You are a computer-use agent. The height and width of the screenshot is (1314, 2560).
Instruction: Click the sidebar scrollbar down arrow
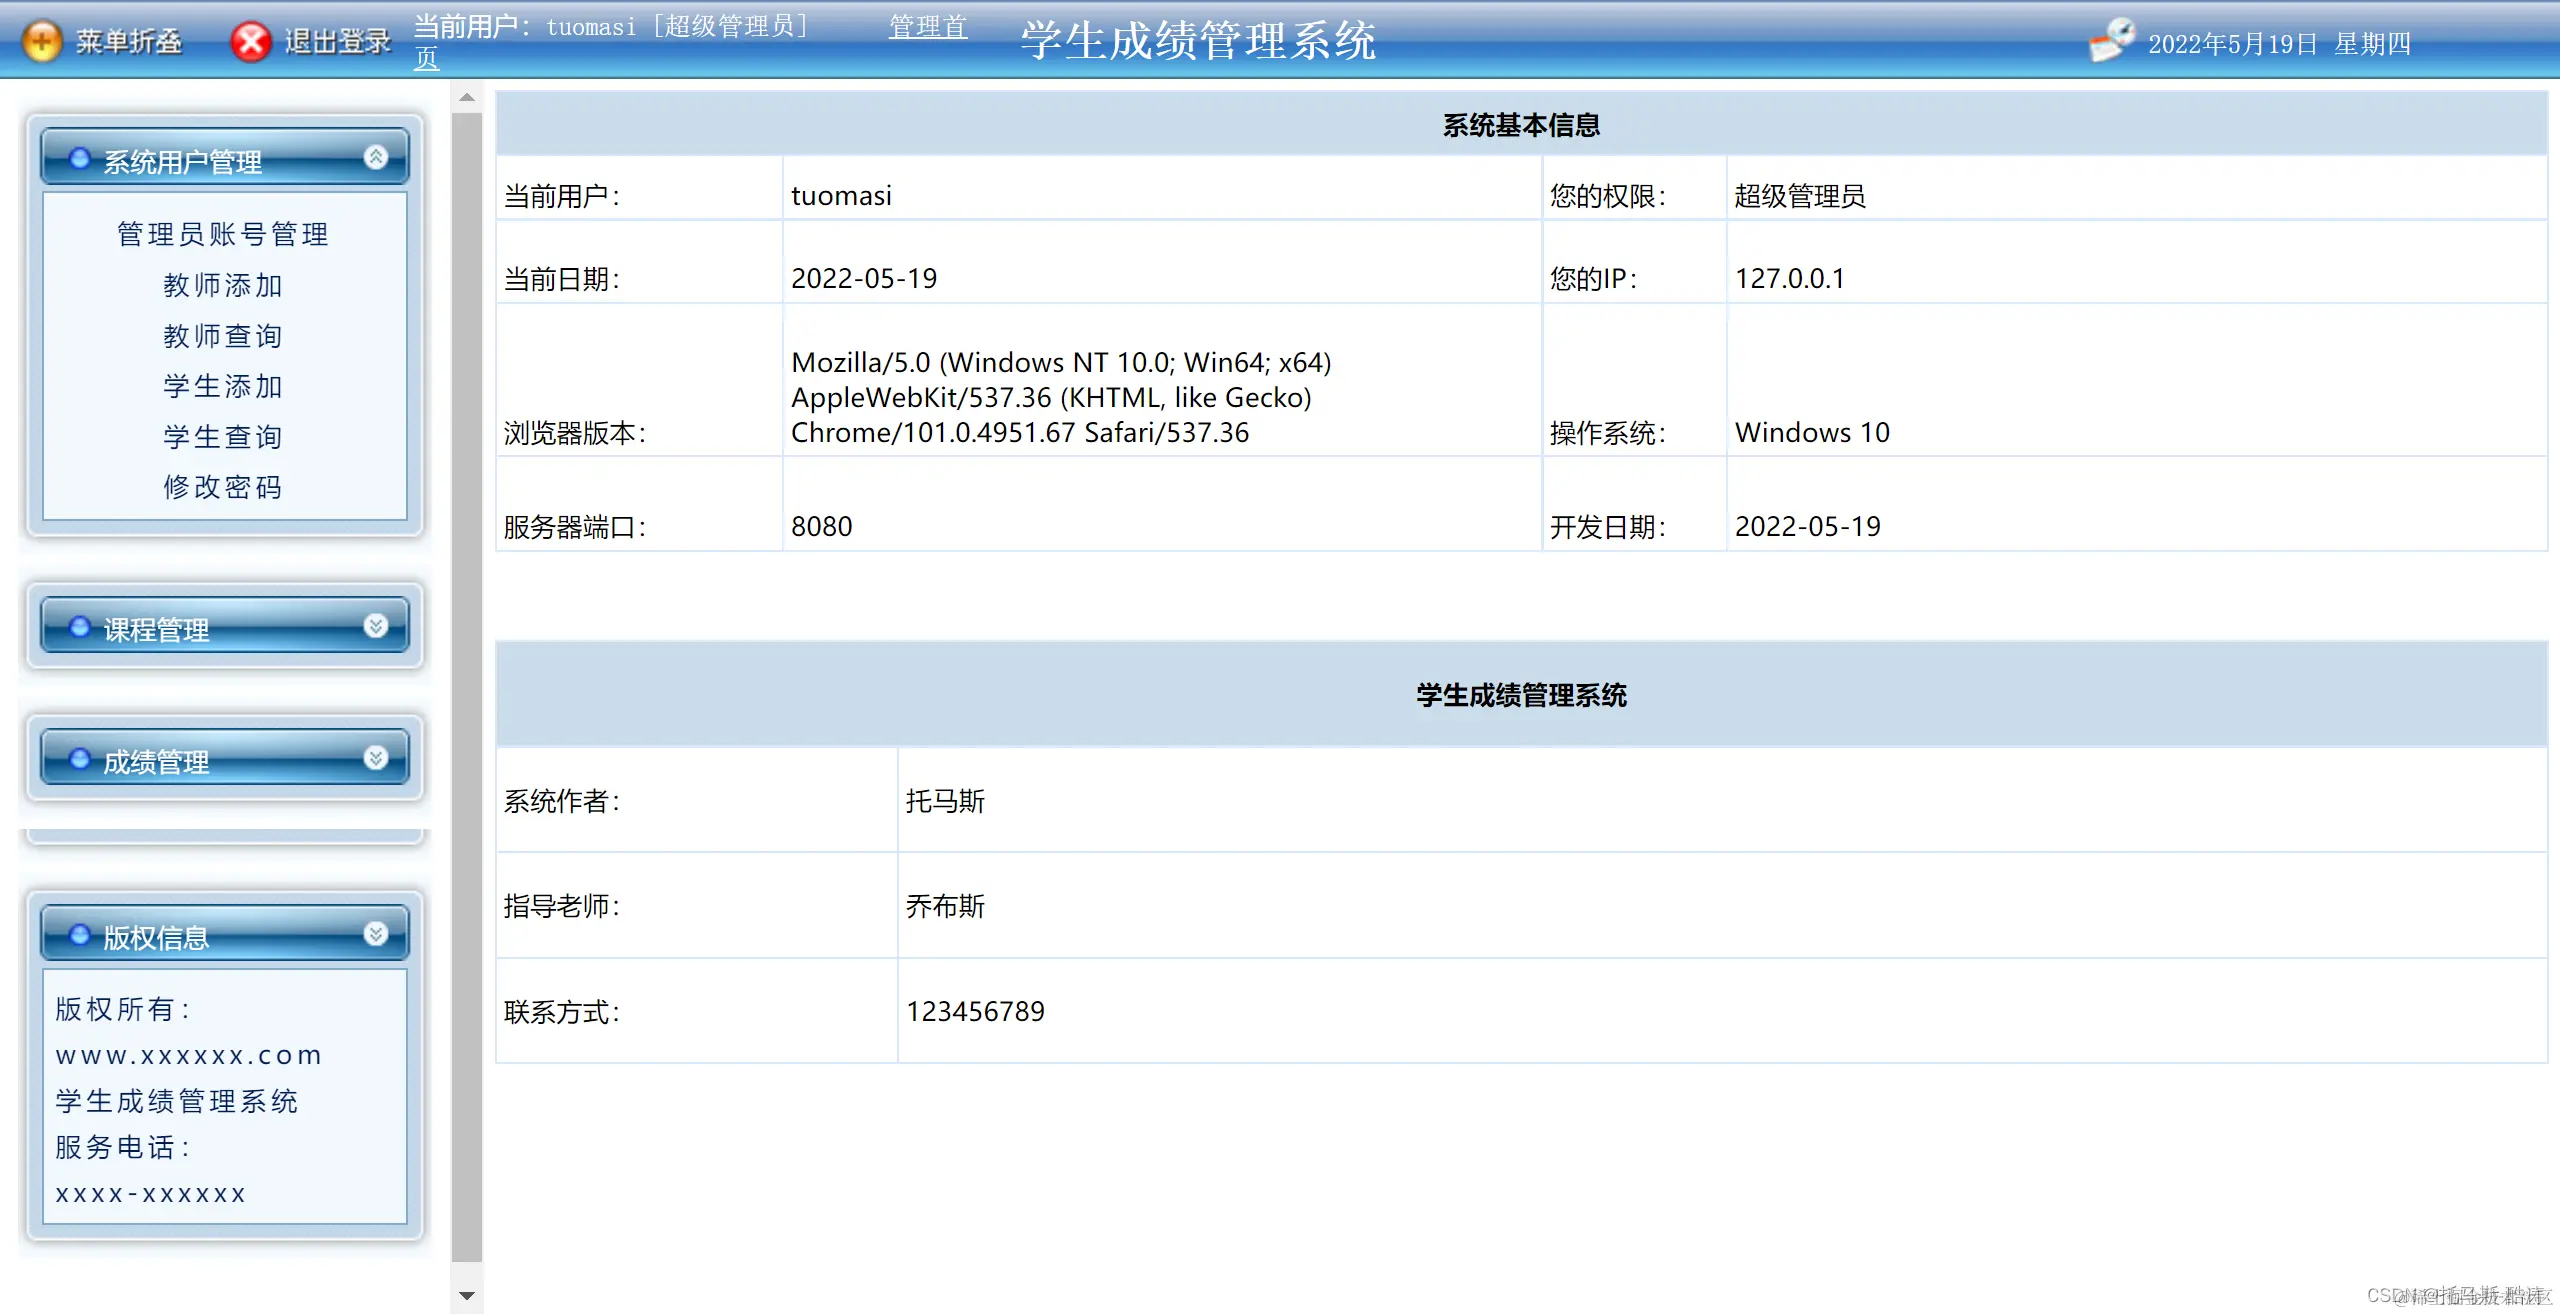point(467,1296)
